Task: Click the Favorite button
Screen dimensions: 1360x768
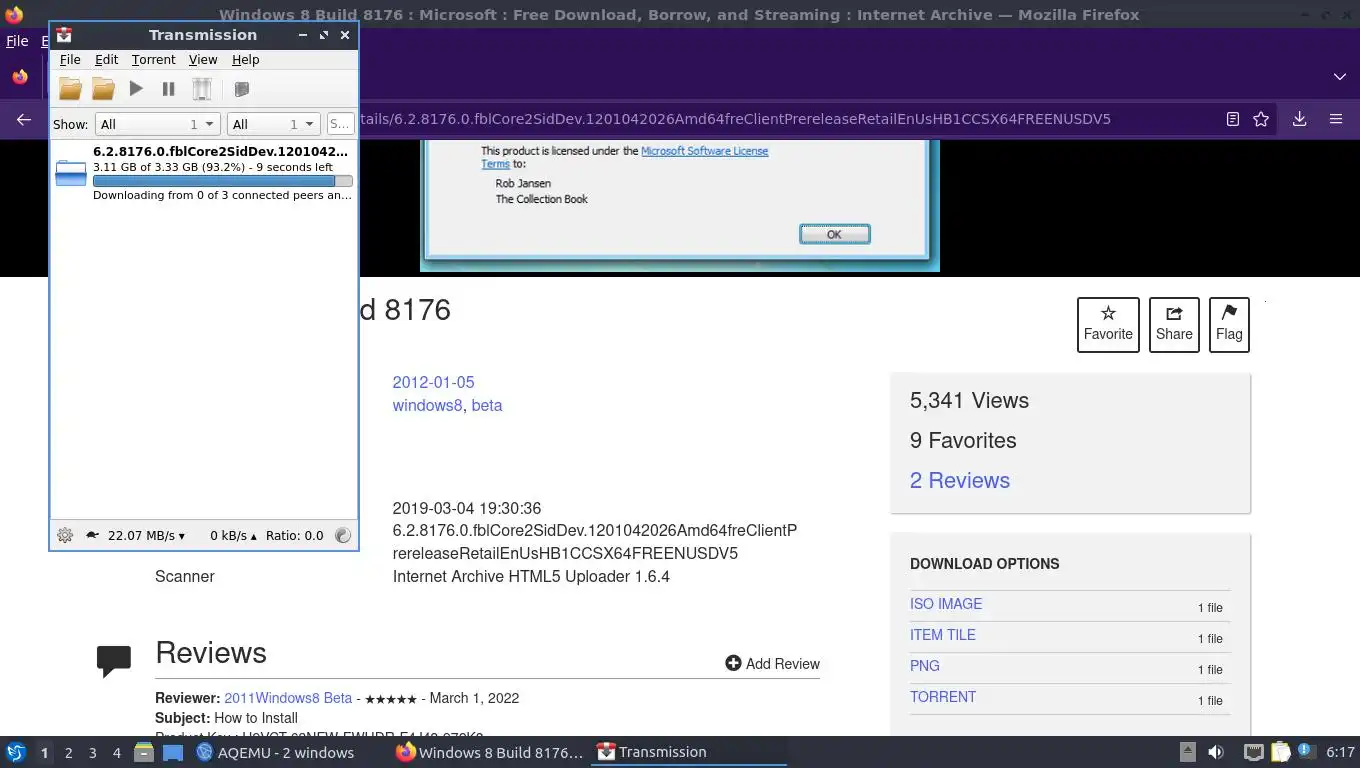Action: (1108, 325)
